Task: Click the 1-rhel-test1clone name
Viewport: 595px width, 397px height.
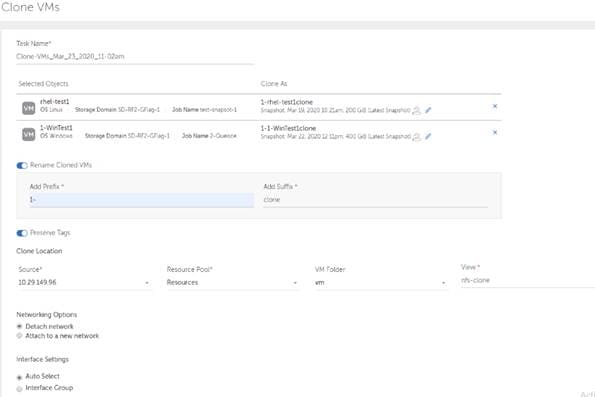Action: tap(286, 102)
